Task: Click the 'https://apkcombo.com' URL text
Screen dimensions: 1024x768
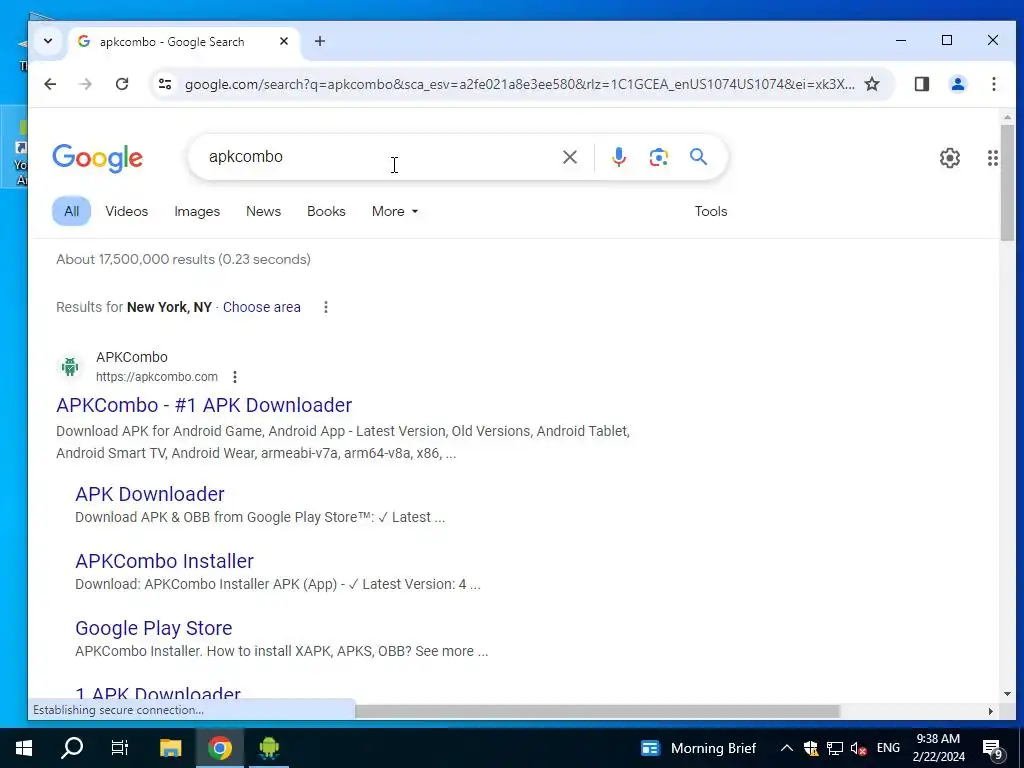Action: click(157, 377)
